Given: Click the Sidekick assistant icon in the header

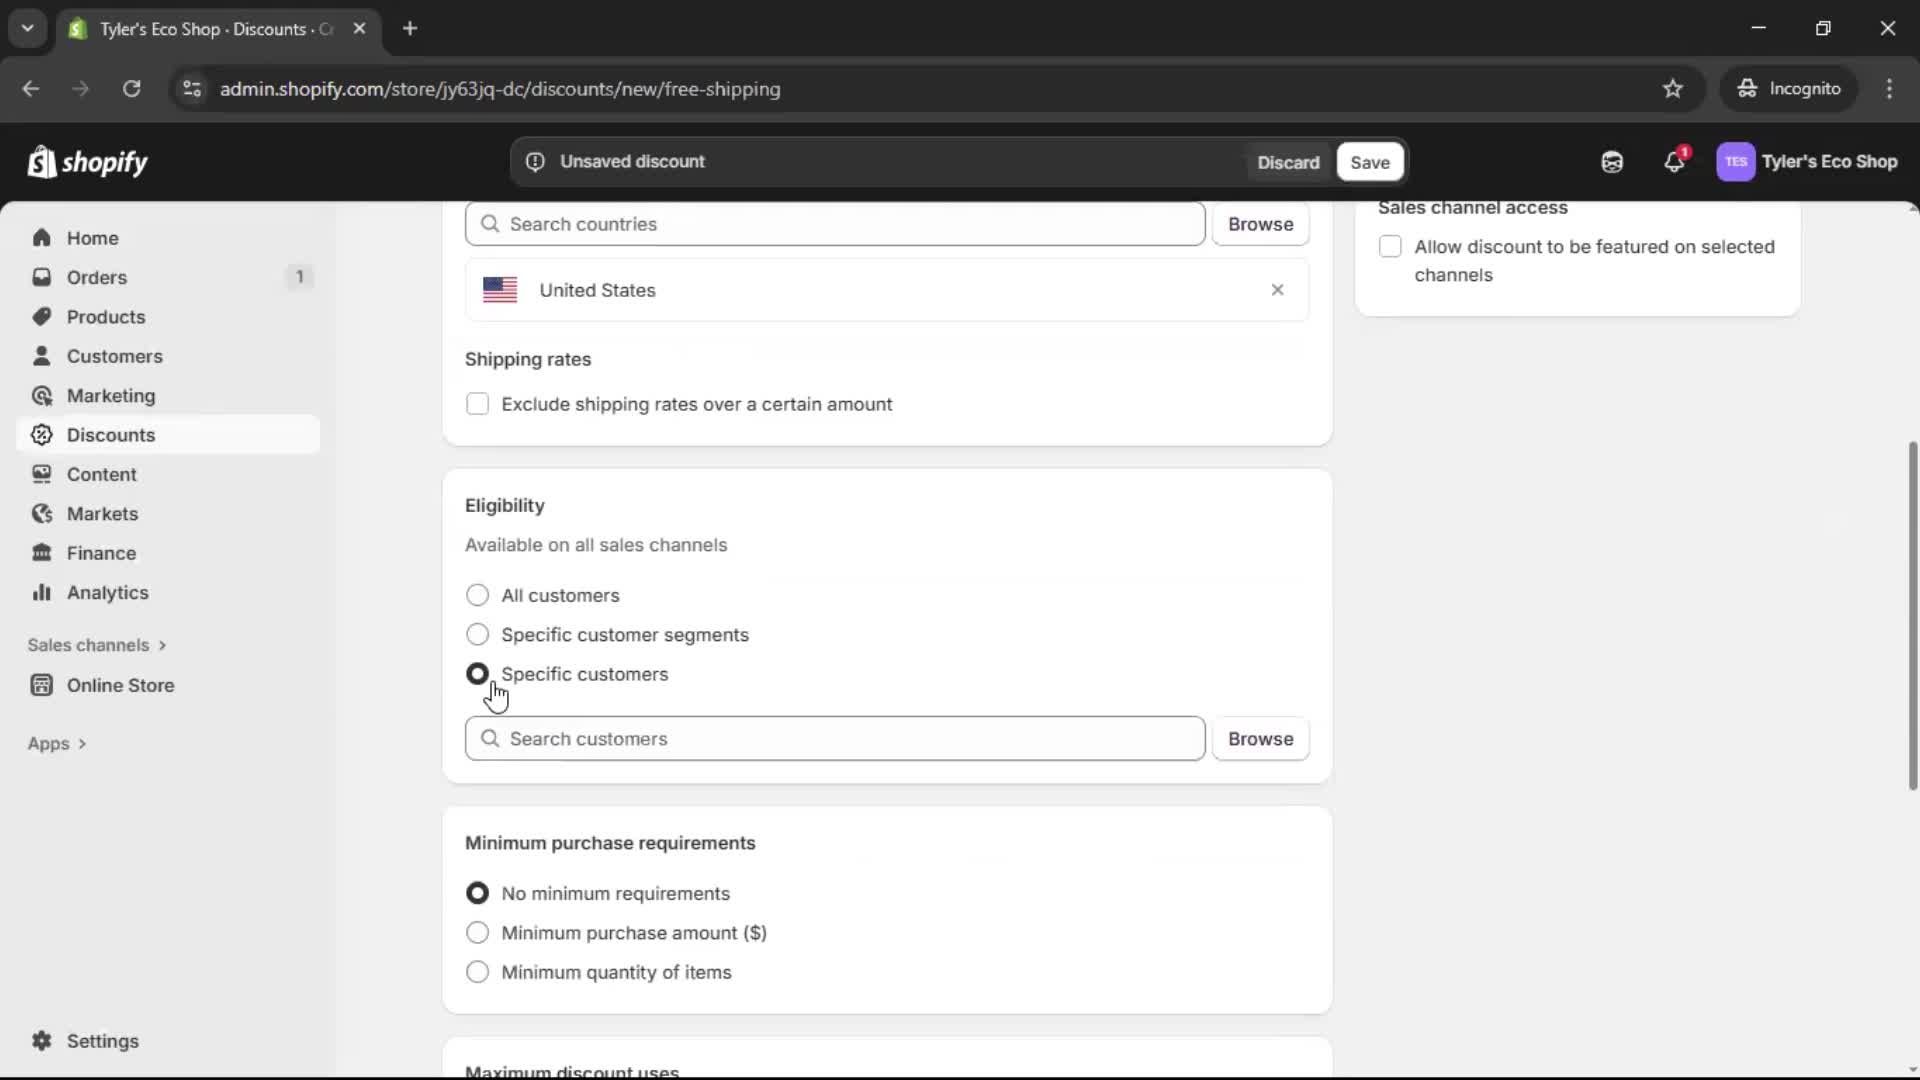Looking at the screenshot, I should (x=1612, y=161).
